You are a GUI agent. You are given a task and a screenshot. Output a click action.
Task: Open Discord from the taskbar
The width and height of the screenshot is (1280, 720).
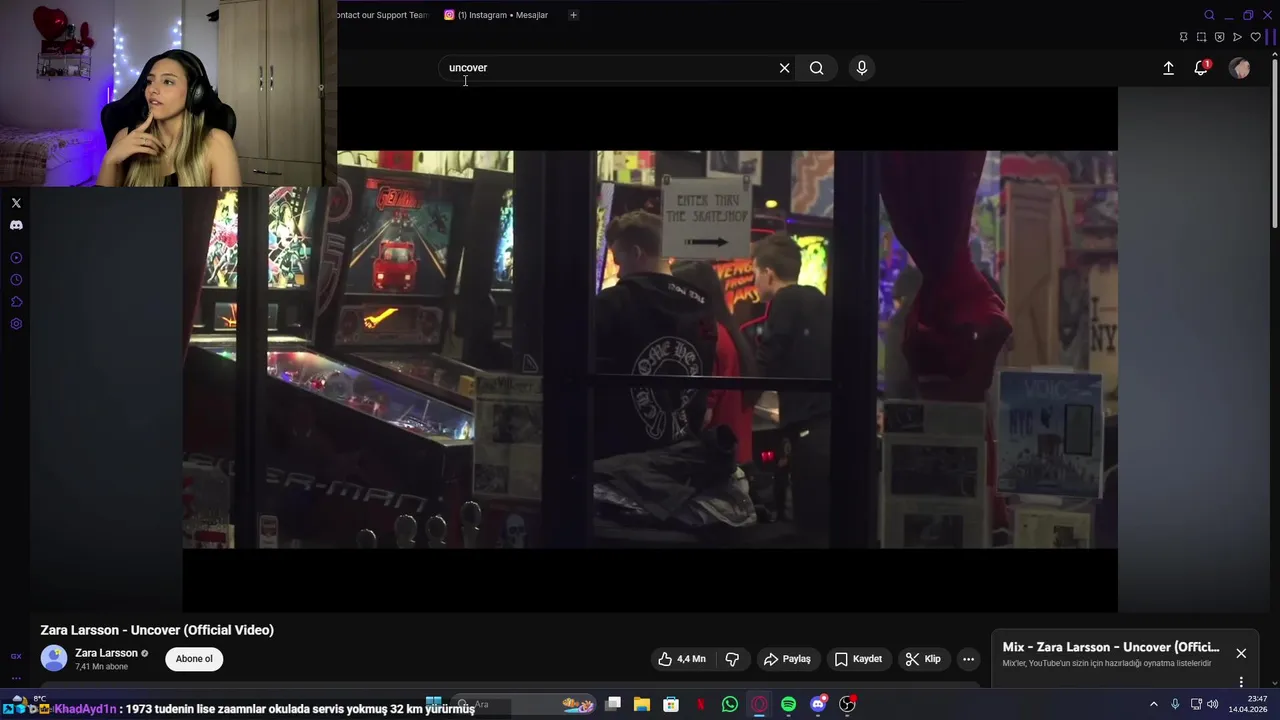(818, 705)
